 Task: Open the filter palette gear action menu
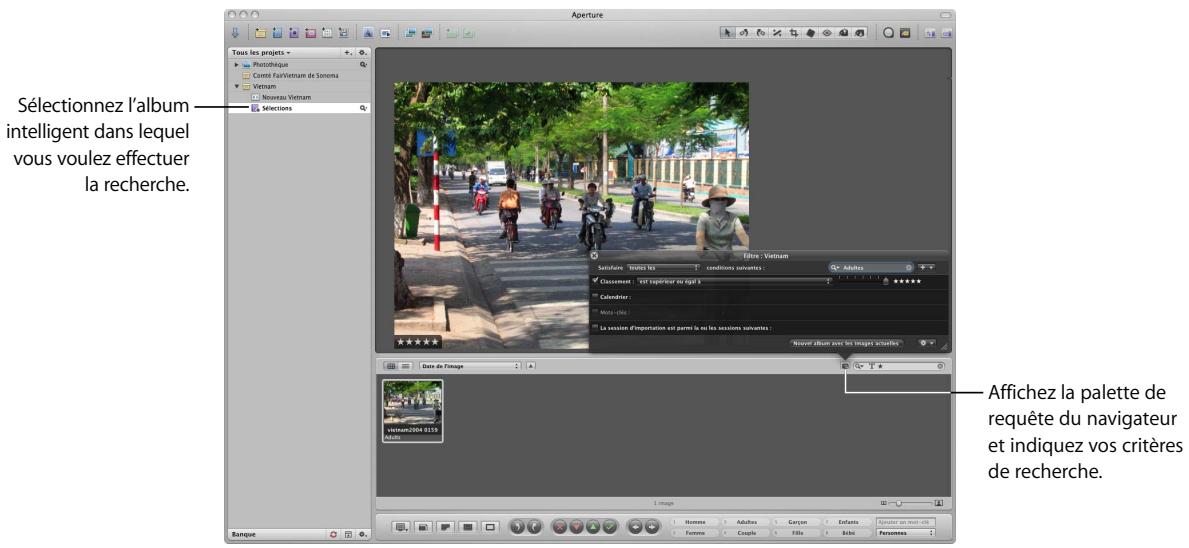[927, 343]
